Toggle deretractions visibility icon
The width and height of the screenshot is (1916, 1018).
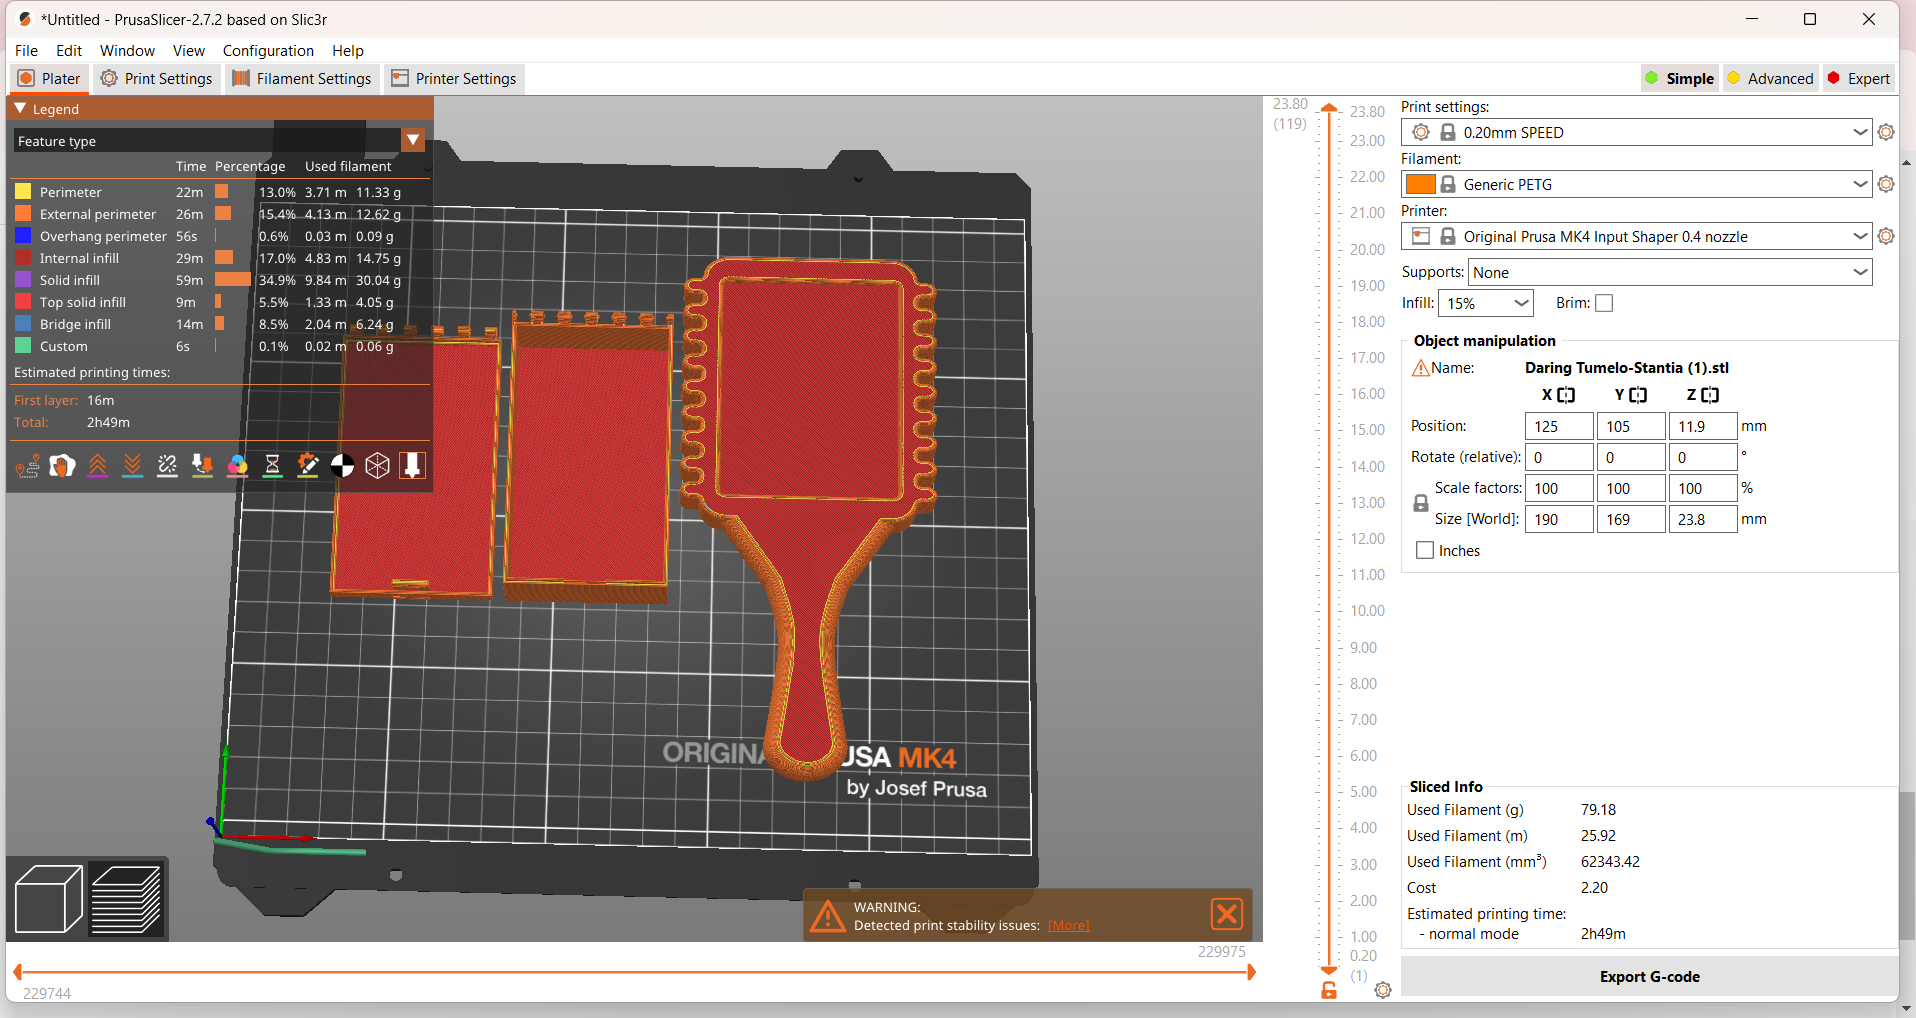tap(132, 466)
